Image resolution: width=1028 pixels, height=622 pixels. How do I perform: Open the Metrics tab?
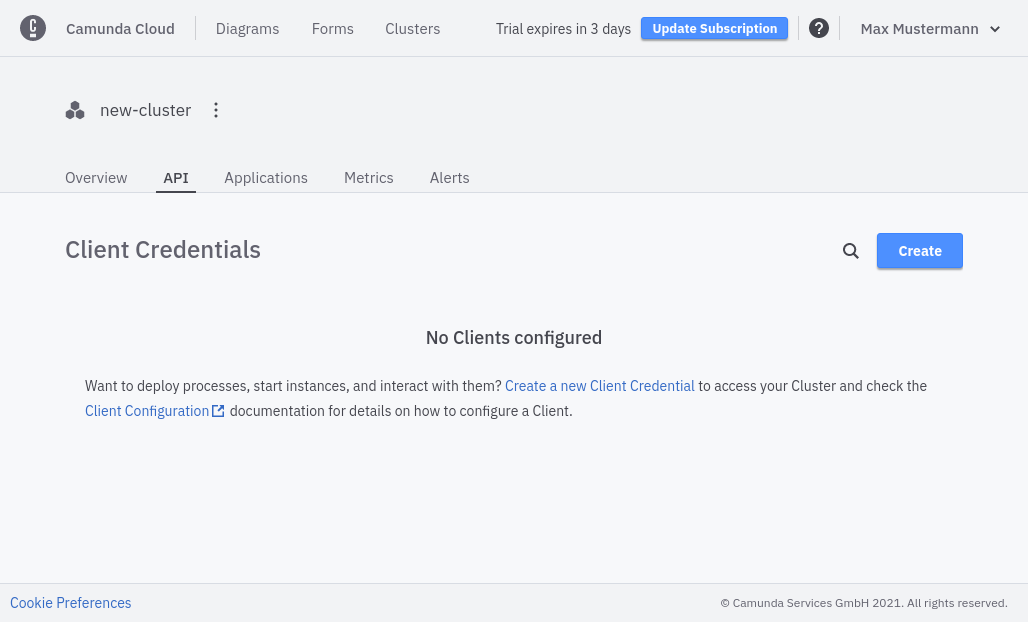coord(369,178)
